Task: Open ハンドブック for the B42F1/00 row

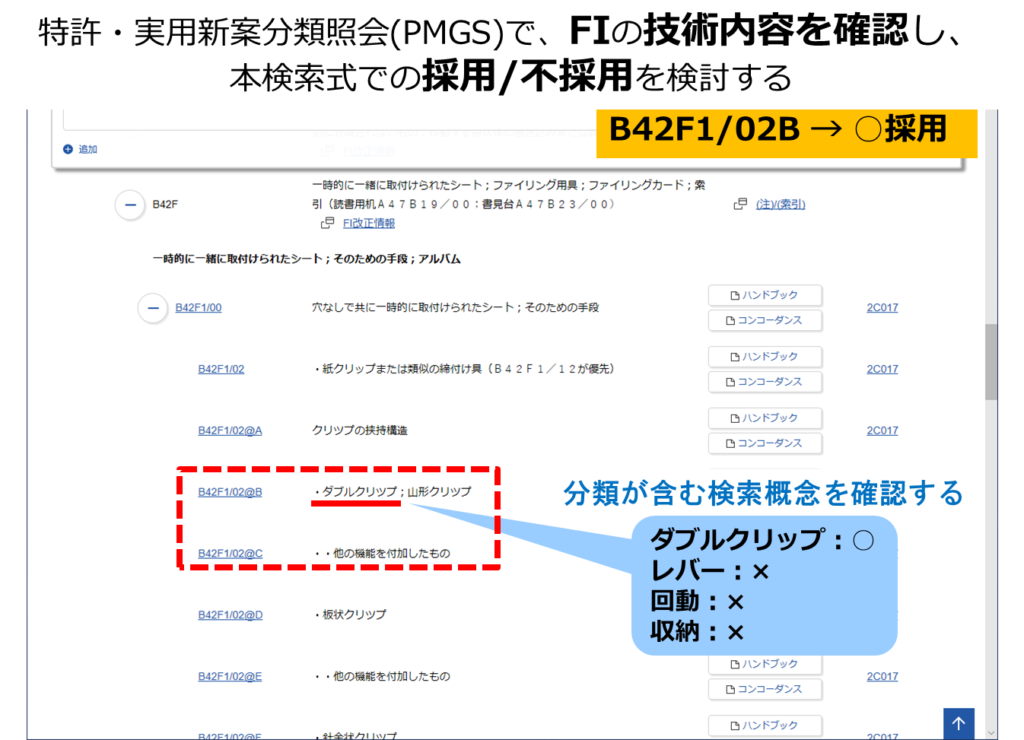Action: [x=765, y=295]
